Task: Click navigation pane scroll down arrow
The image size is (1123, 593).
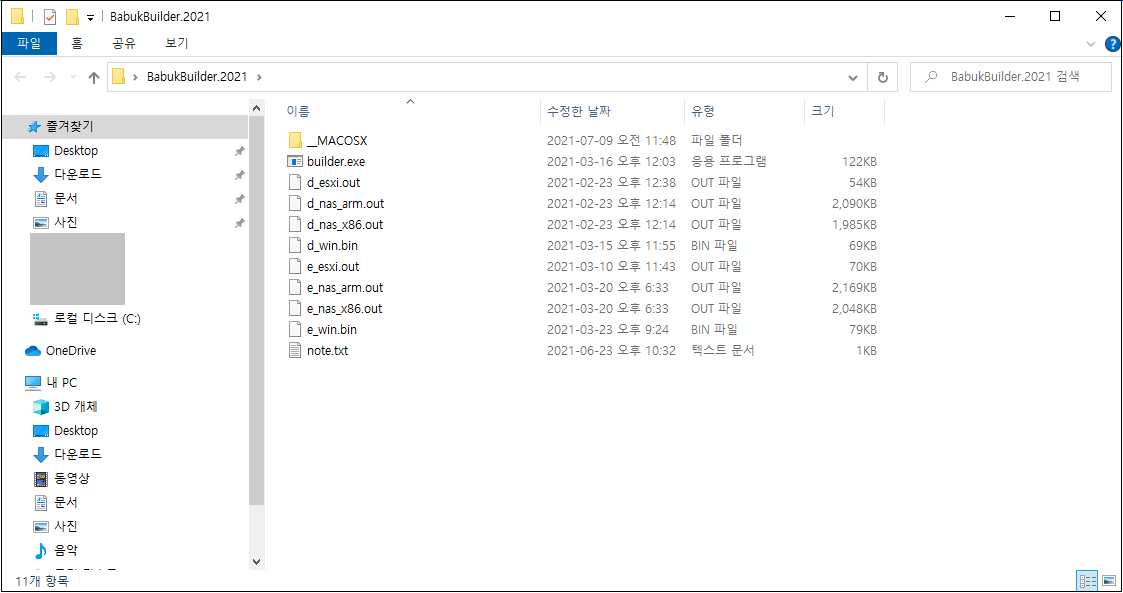Action: (x=256, y=562)
